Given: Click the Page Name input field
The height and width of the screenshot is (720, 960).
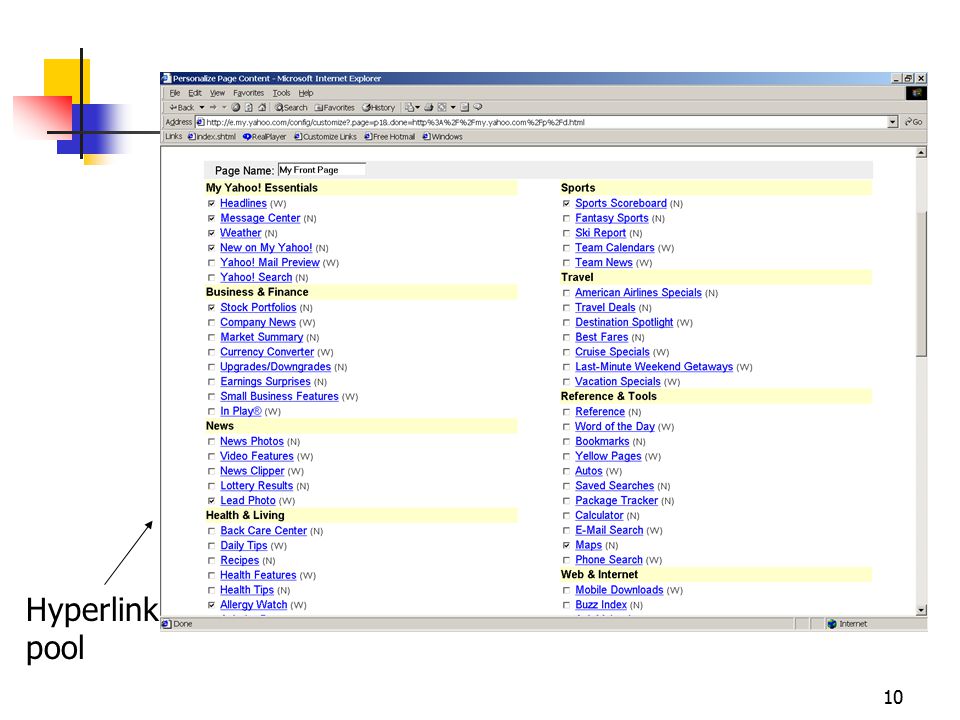Looking at the screenshot, I should pyautogui.click(x=321, y=170).
